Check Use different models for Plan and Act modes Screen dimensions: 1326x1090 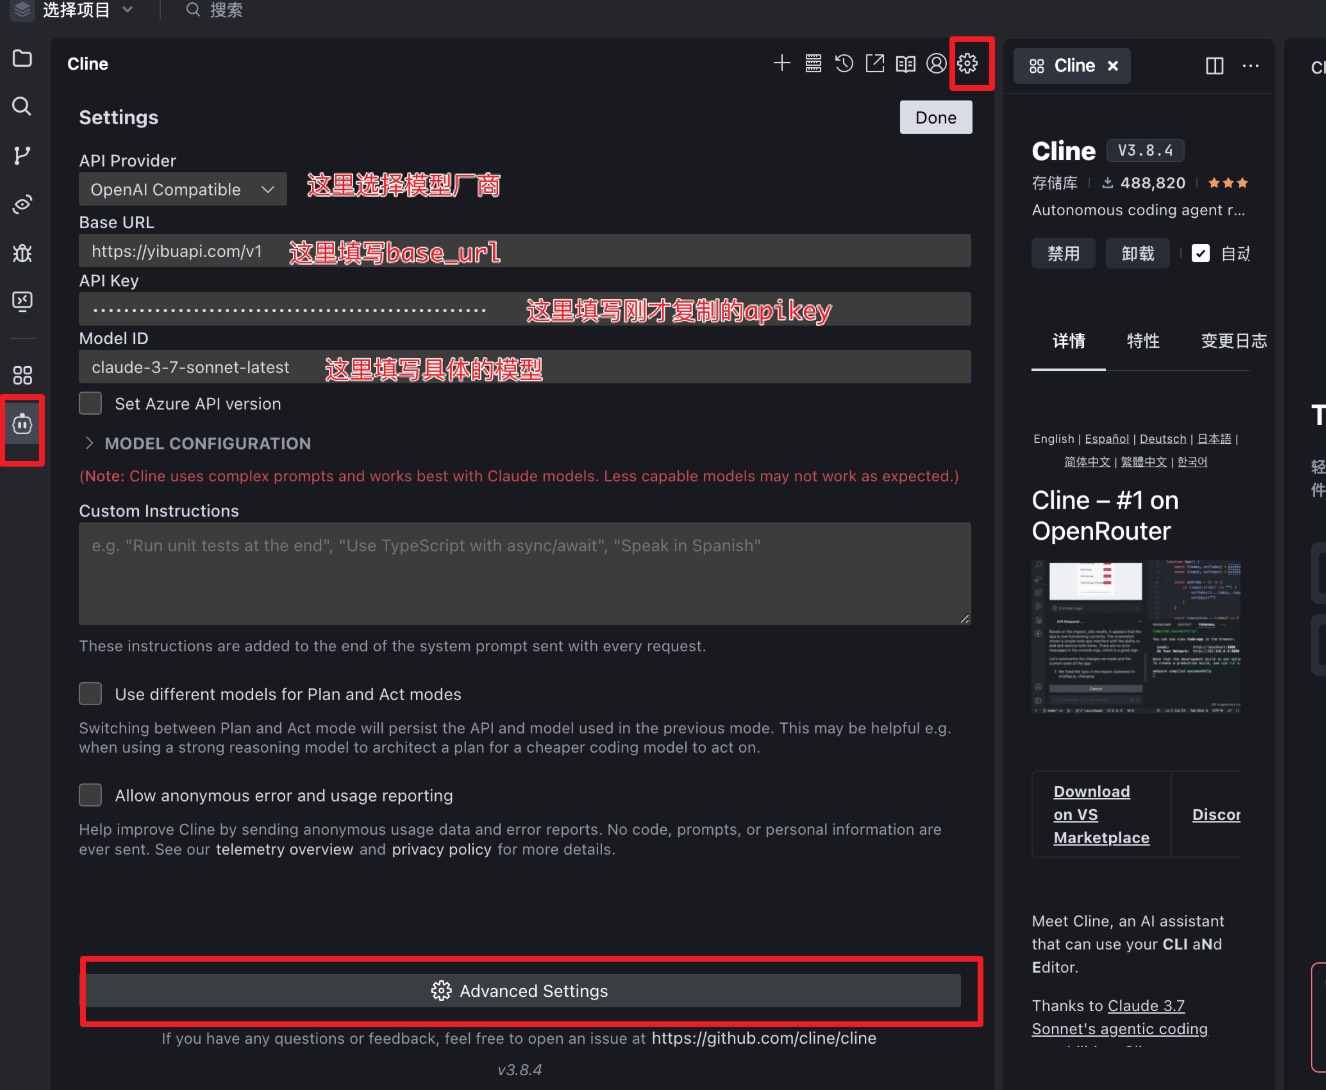(90, 693)
